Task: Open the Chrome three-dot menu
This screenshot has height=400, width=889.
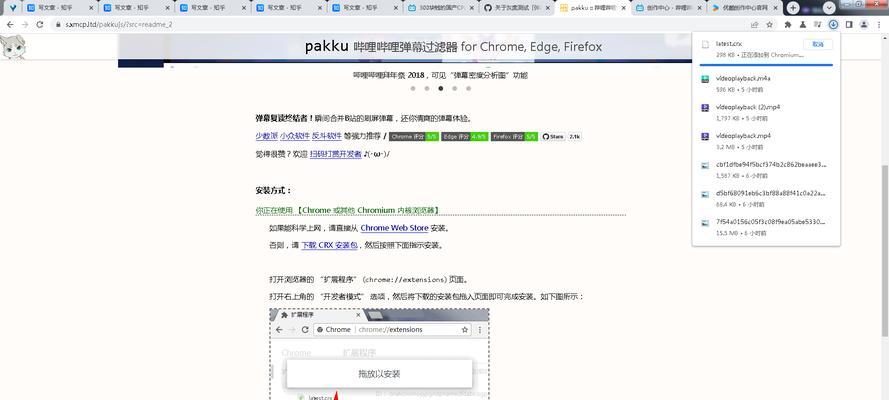Action: click(878, 24)
